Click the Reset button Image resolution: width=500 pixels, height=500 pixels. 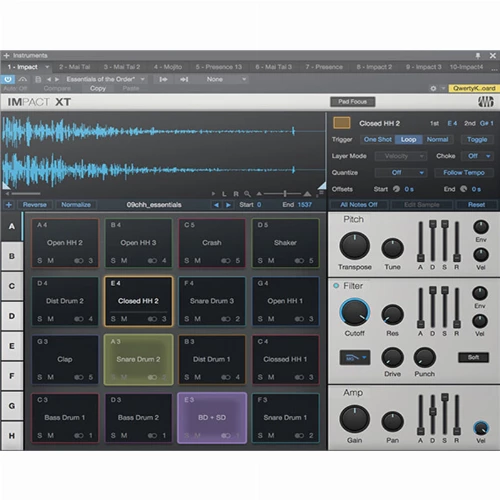click(x=476, y=205)
